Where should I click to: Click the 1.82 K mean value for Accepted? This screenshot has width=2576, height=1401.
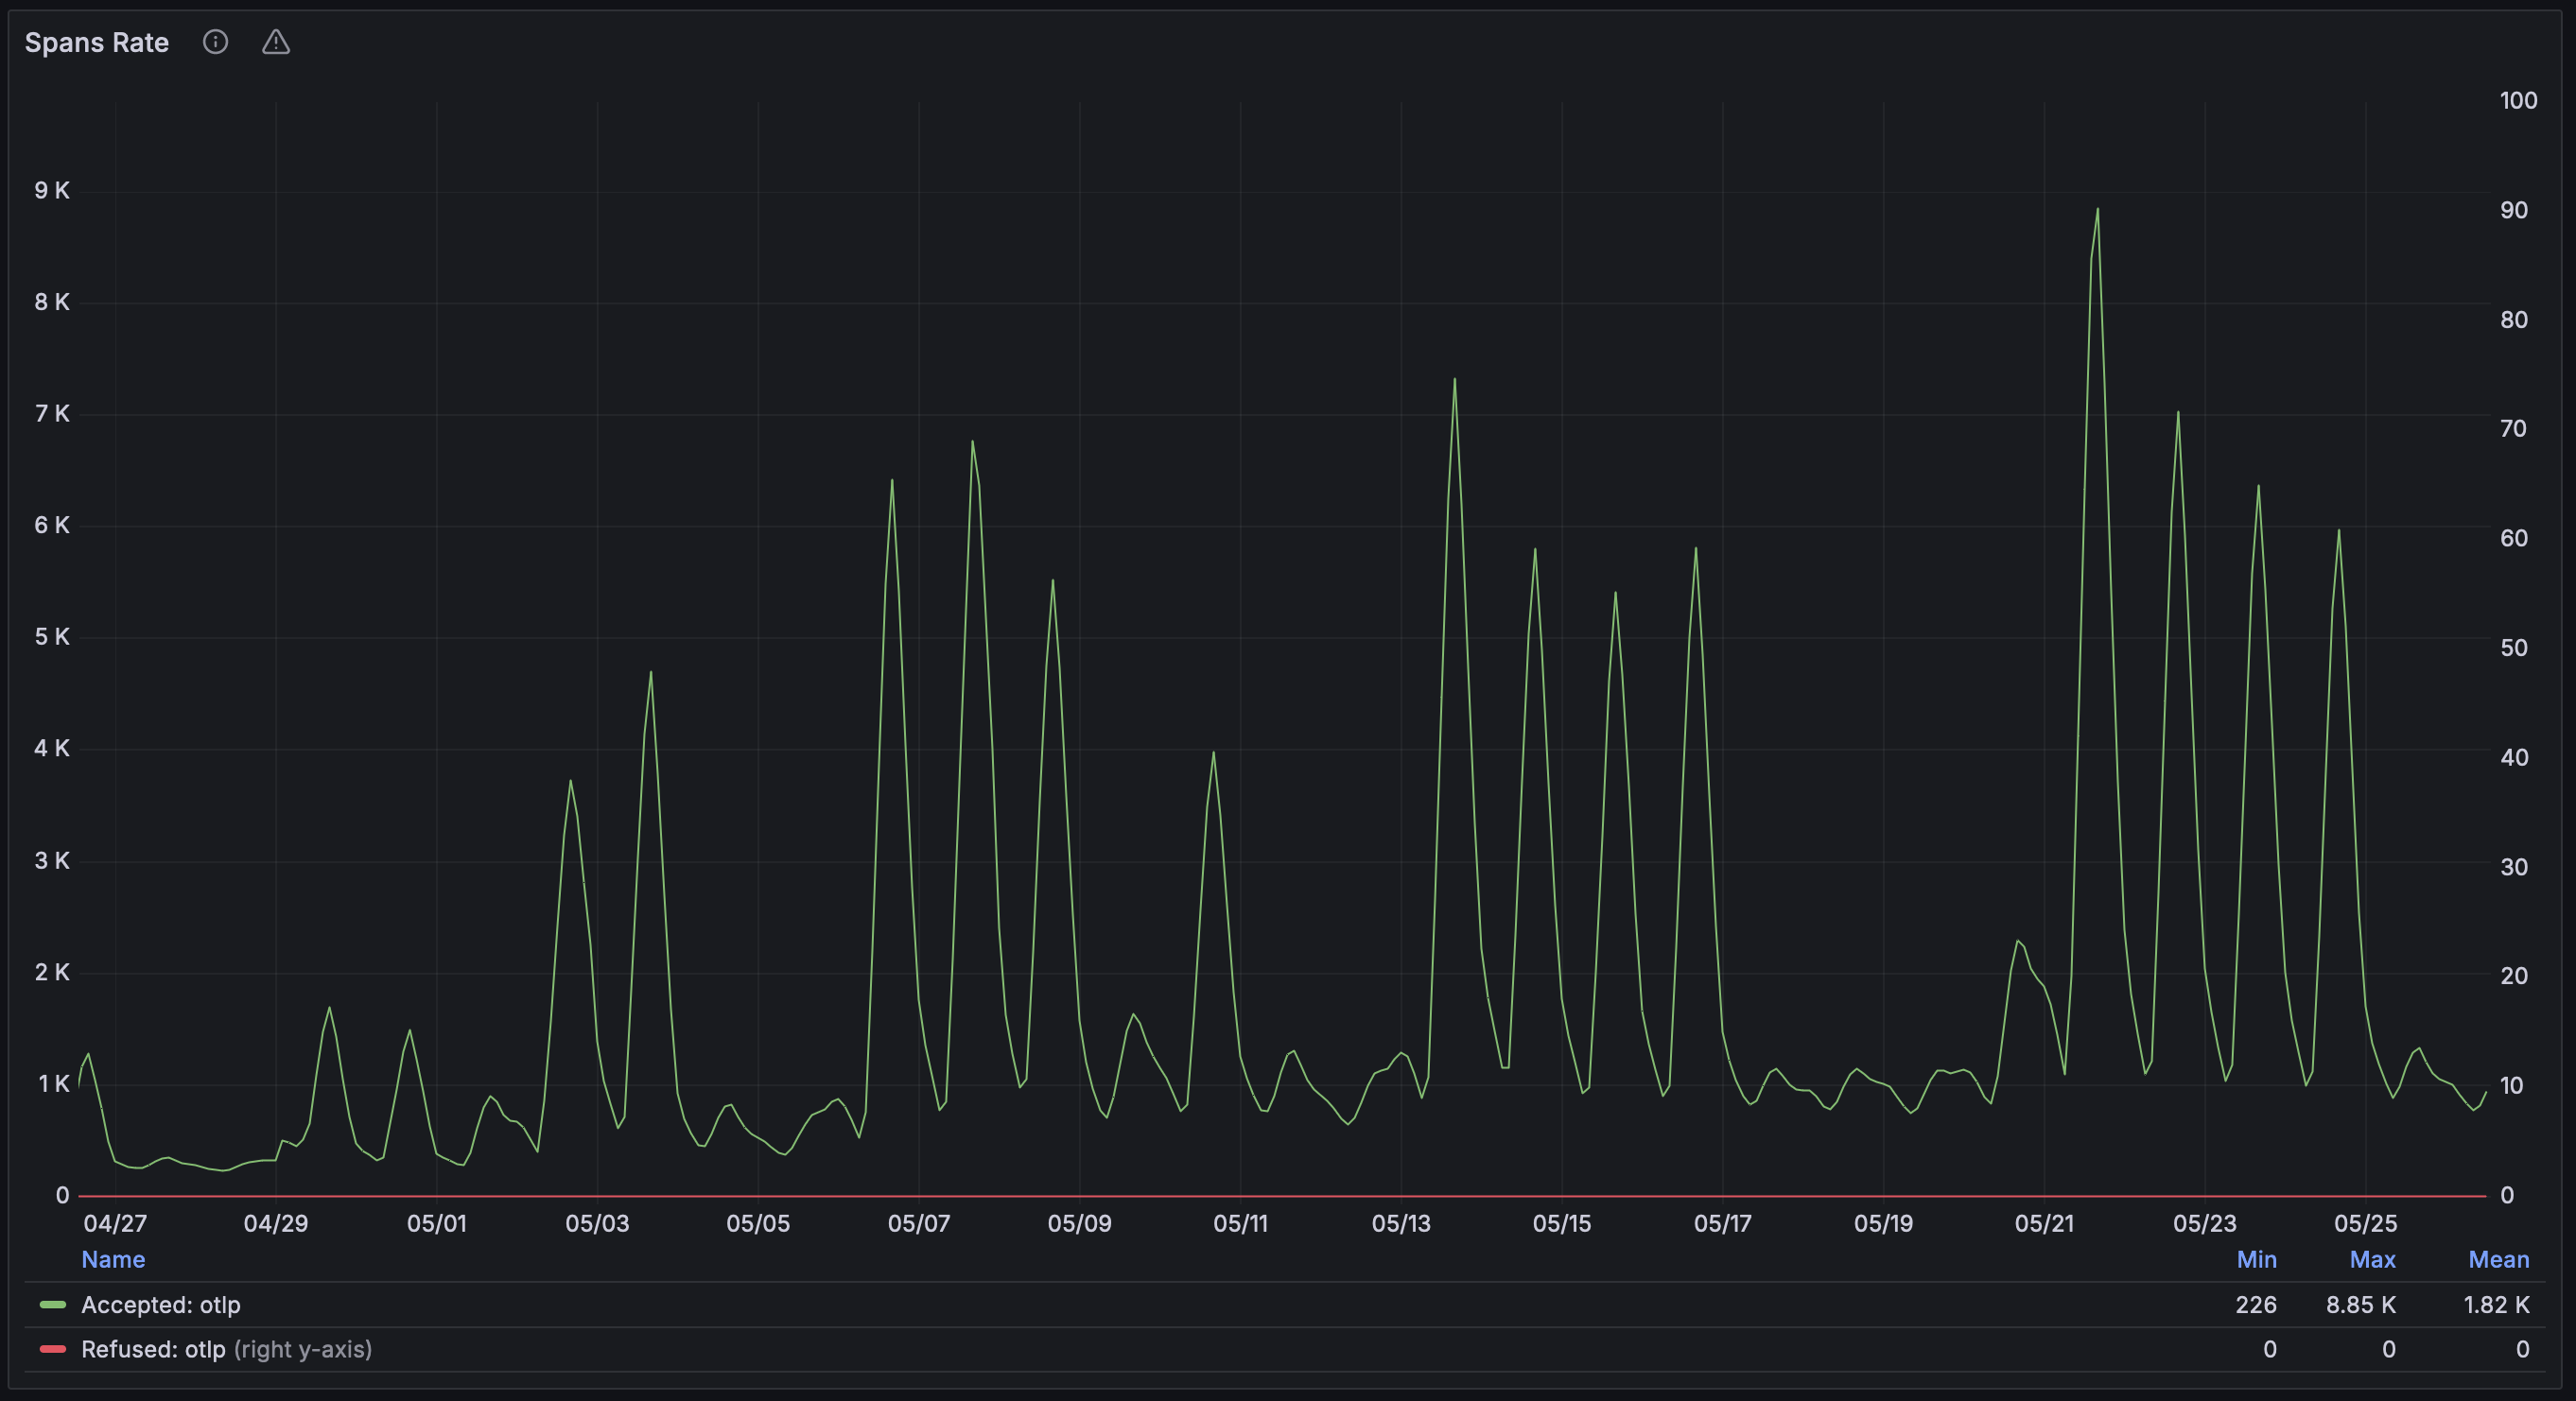(x=2496, y=1305)
